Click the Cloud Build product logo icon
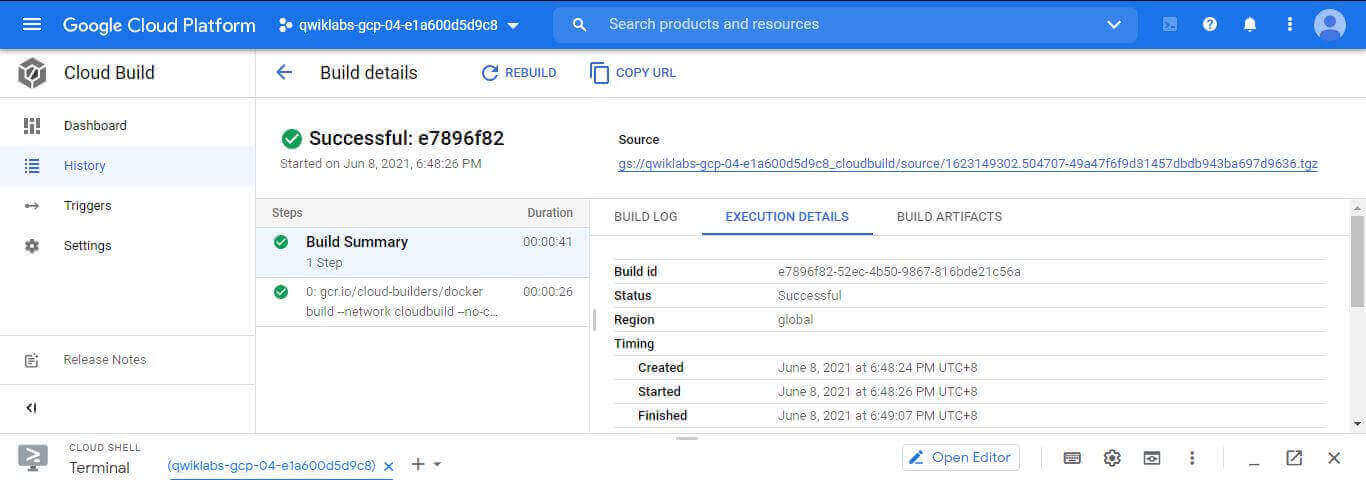The height and width of the screenshot is (480, 1366). pos(32,73)
